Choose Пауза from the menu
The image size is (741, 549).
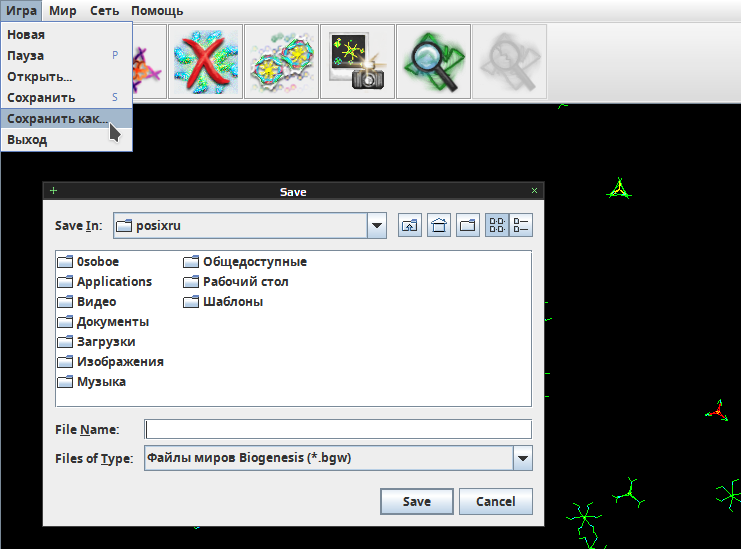click(67, 56)
